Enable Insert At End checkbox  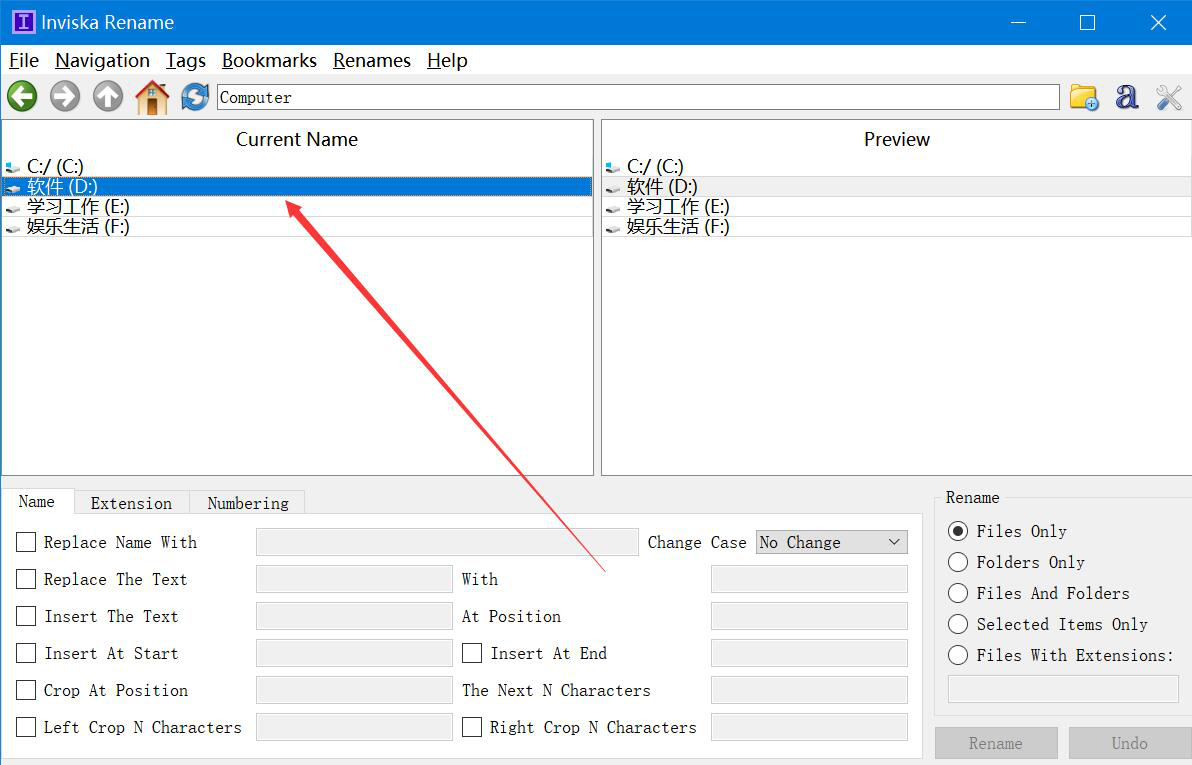coord(472,653)
